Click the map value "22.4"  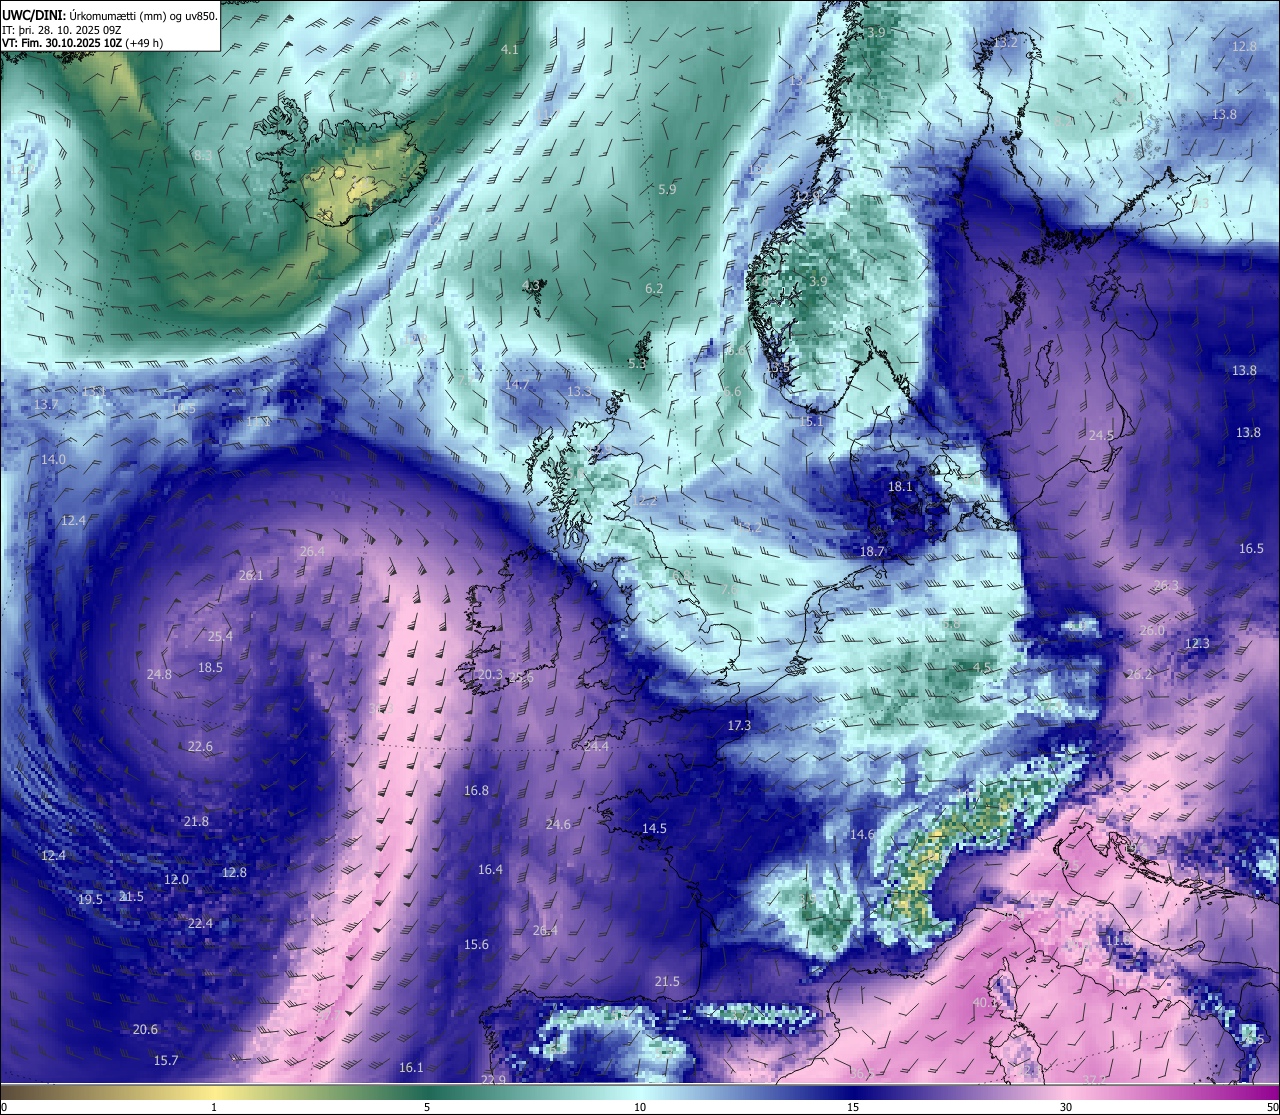200,924
